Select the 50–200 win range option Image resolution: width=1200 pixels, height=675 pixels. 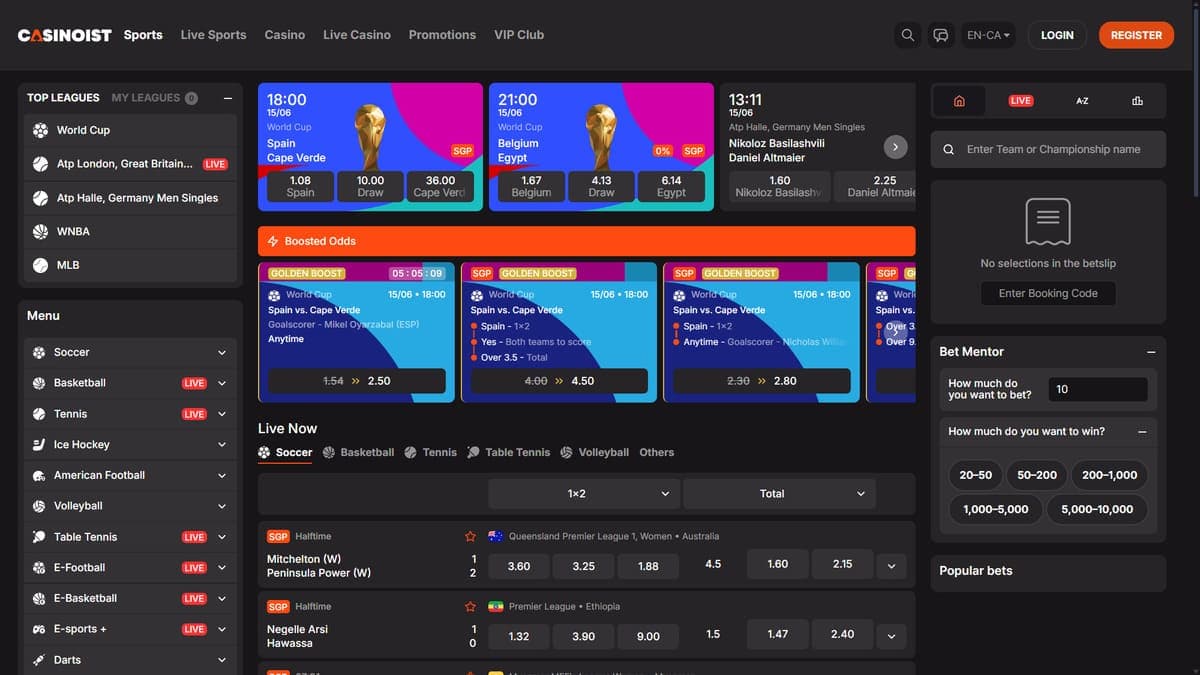pyautogui.click(x=1037, y=475)
